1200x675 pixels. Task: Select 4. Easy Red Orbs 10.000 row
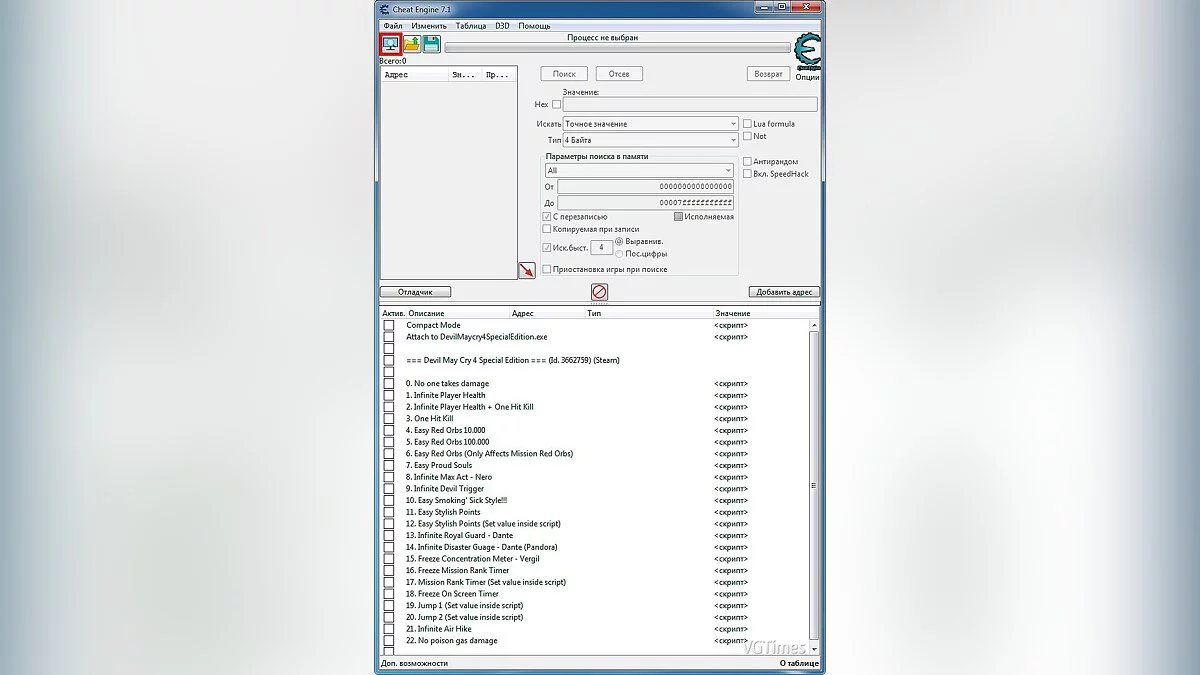coord(595,430)
